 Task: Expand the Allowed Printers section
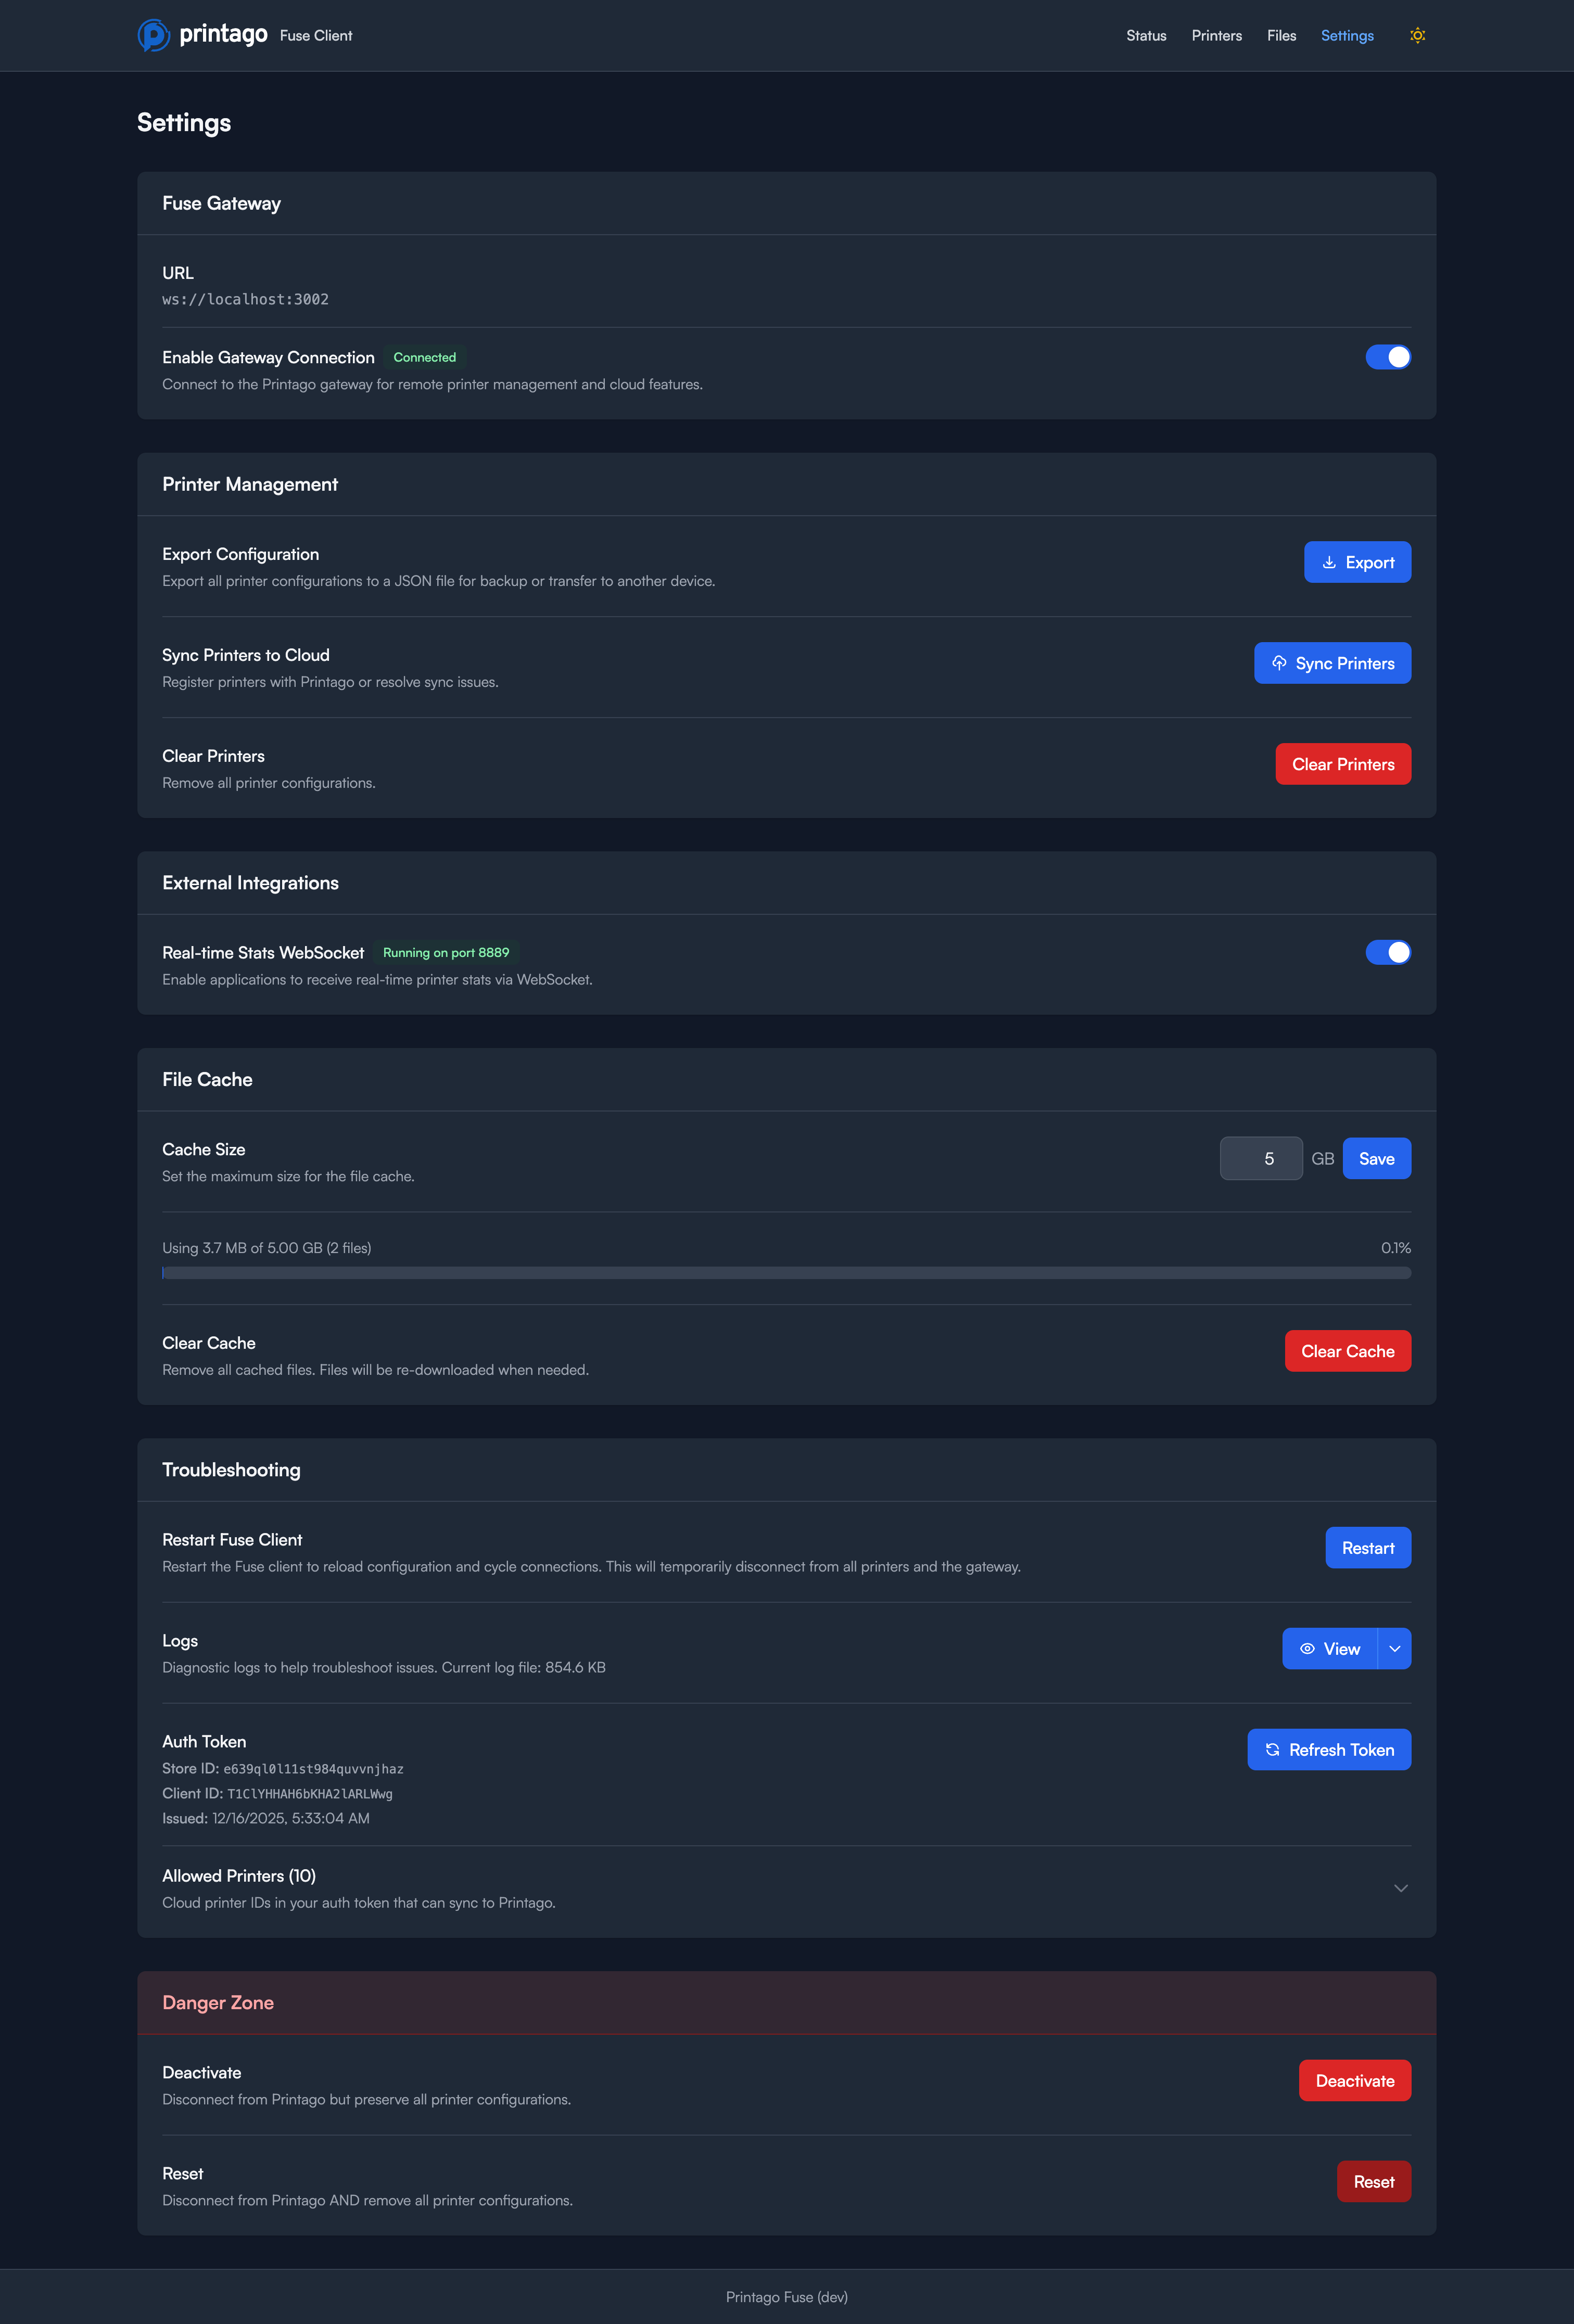point(1400,1888)
